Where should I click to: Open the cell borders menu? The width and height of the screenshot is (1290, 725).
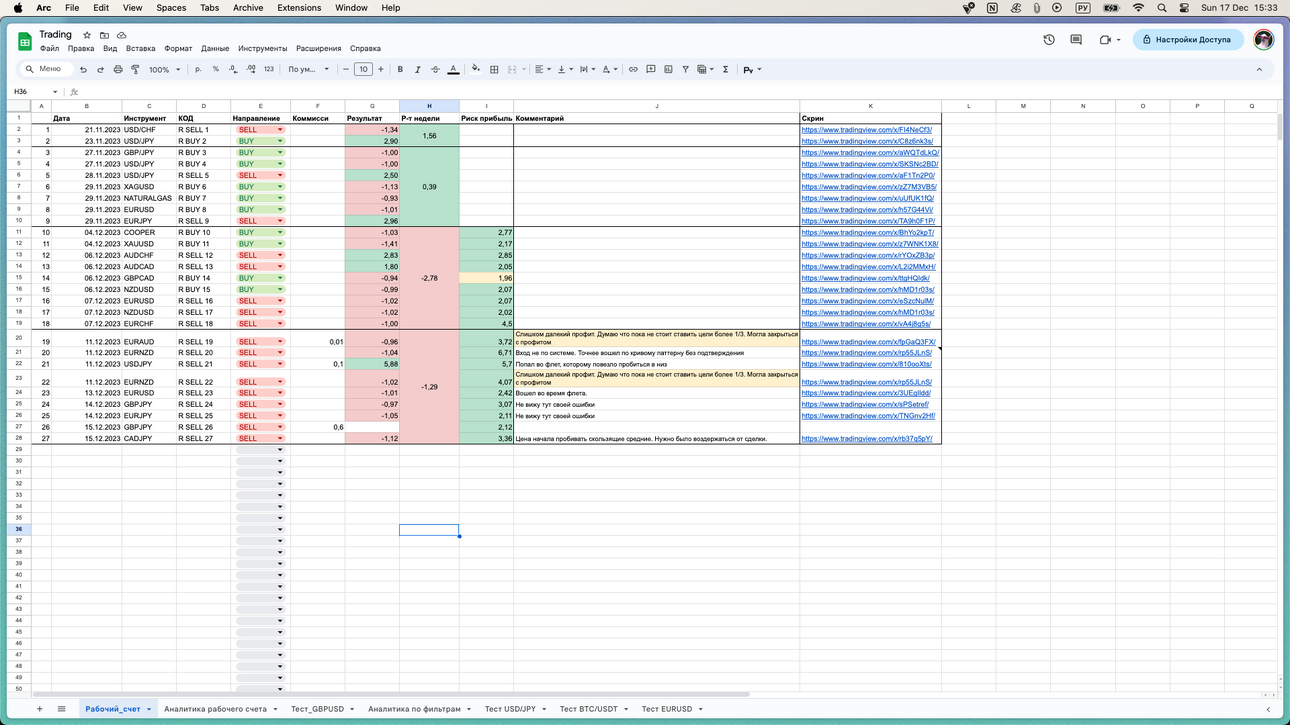(x=494, y=70)
